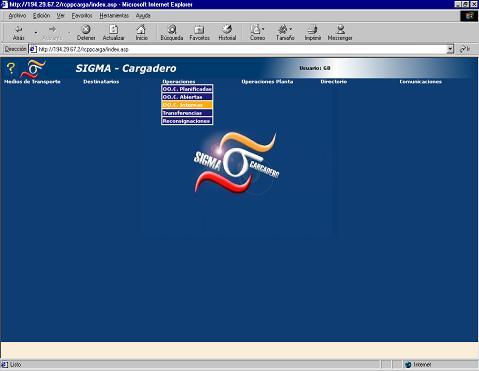479x371 pixels.
Task: Click the Detener stop icon
Action: click(x=86, y=29)
